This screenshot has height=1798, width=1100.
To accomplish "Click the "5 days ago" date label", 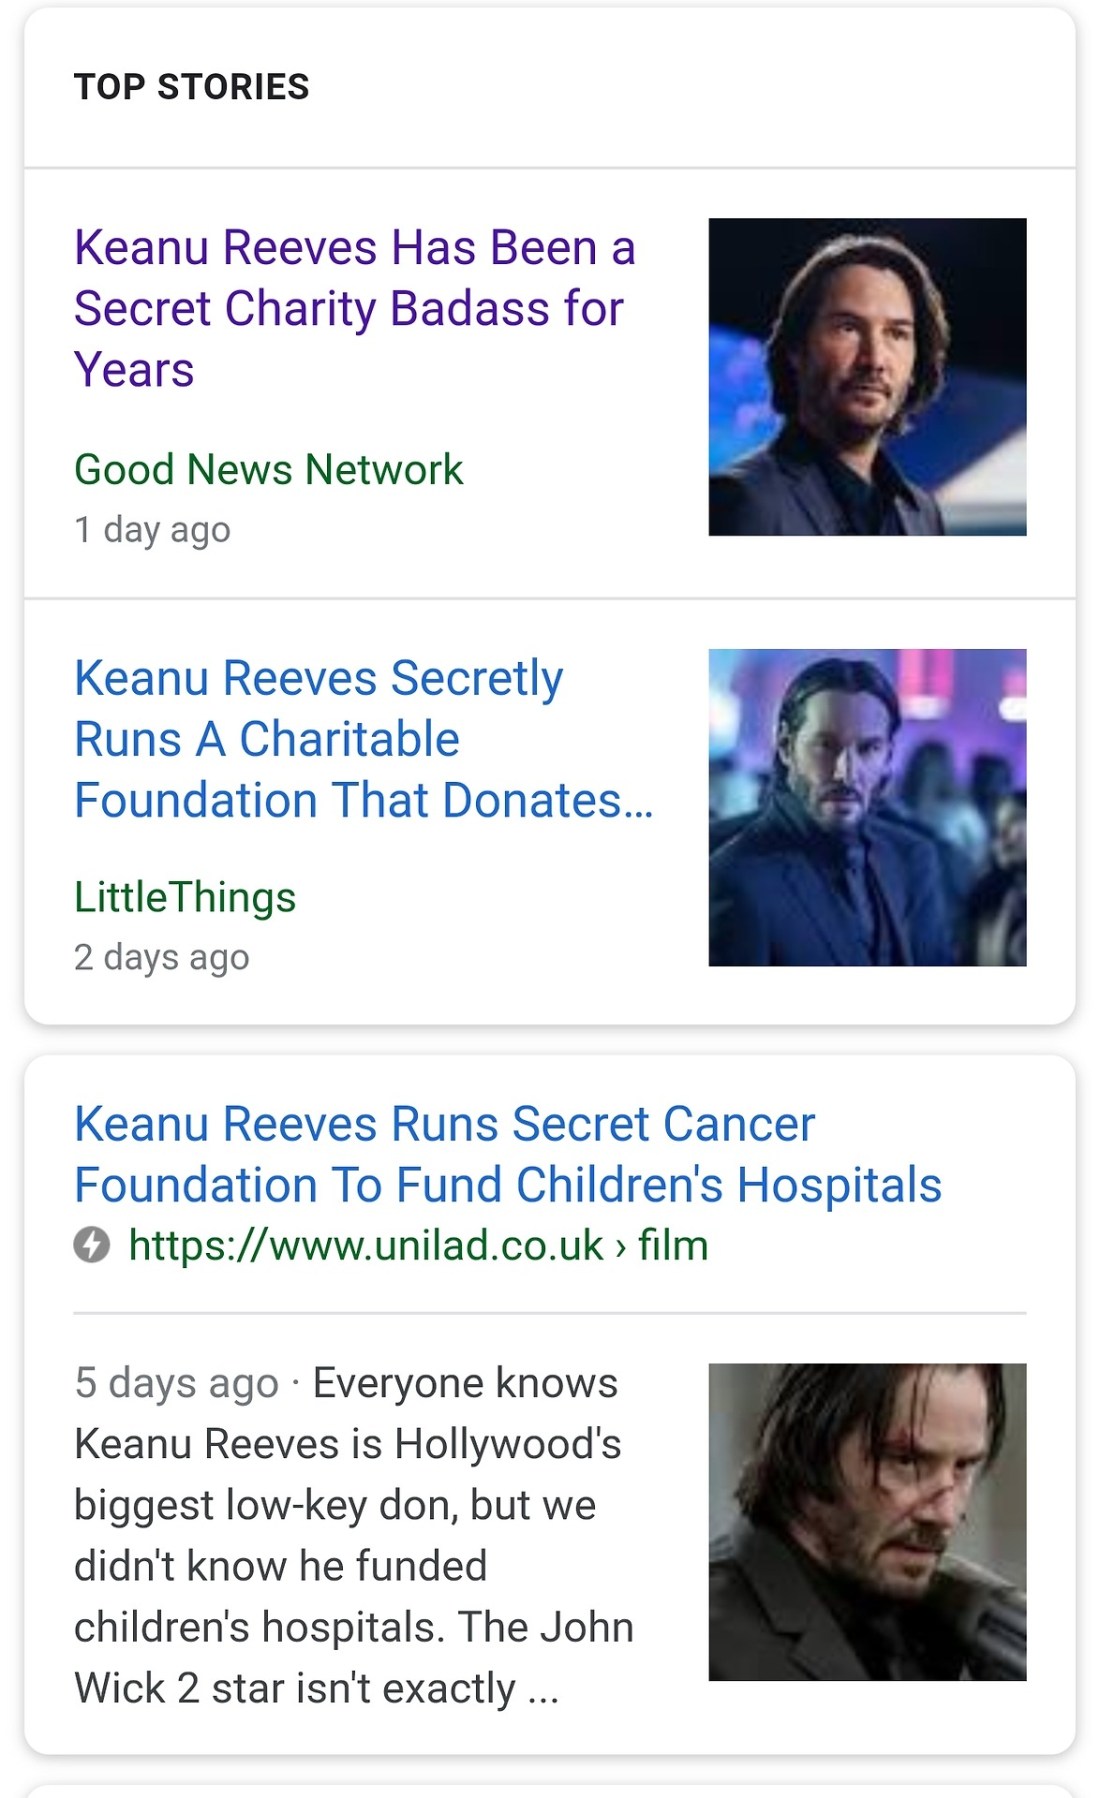I will click(176, 1383).
